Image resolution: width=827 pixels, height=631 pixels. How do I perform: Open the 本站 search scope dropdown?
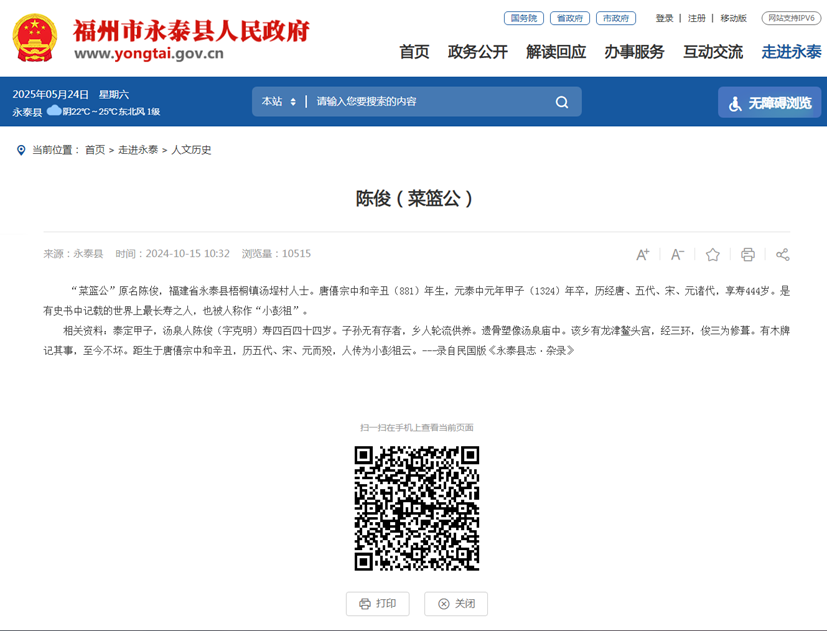click(279, 102)
